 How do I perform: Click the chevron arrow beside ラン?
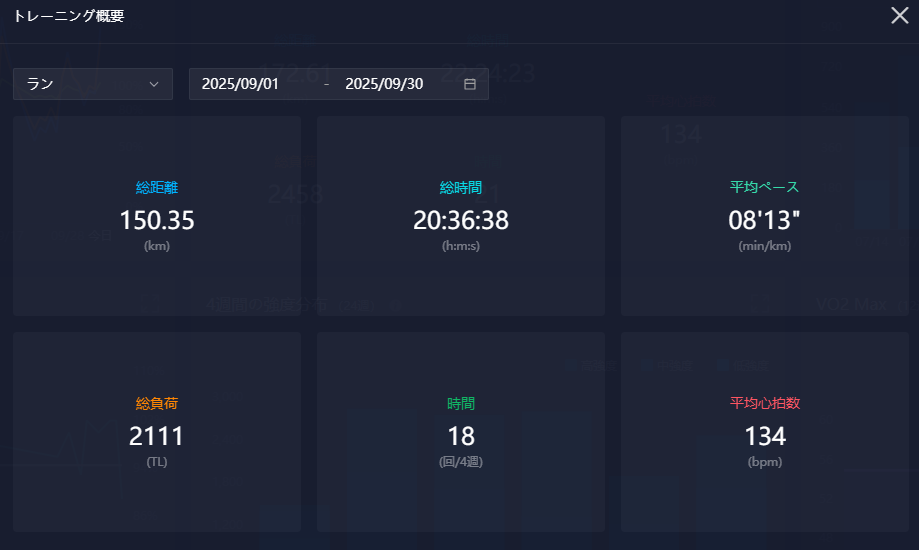click(x=154, y=84)
